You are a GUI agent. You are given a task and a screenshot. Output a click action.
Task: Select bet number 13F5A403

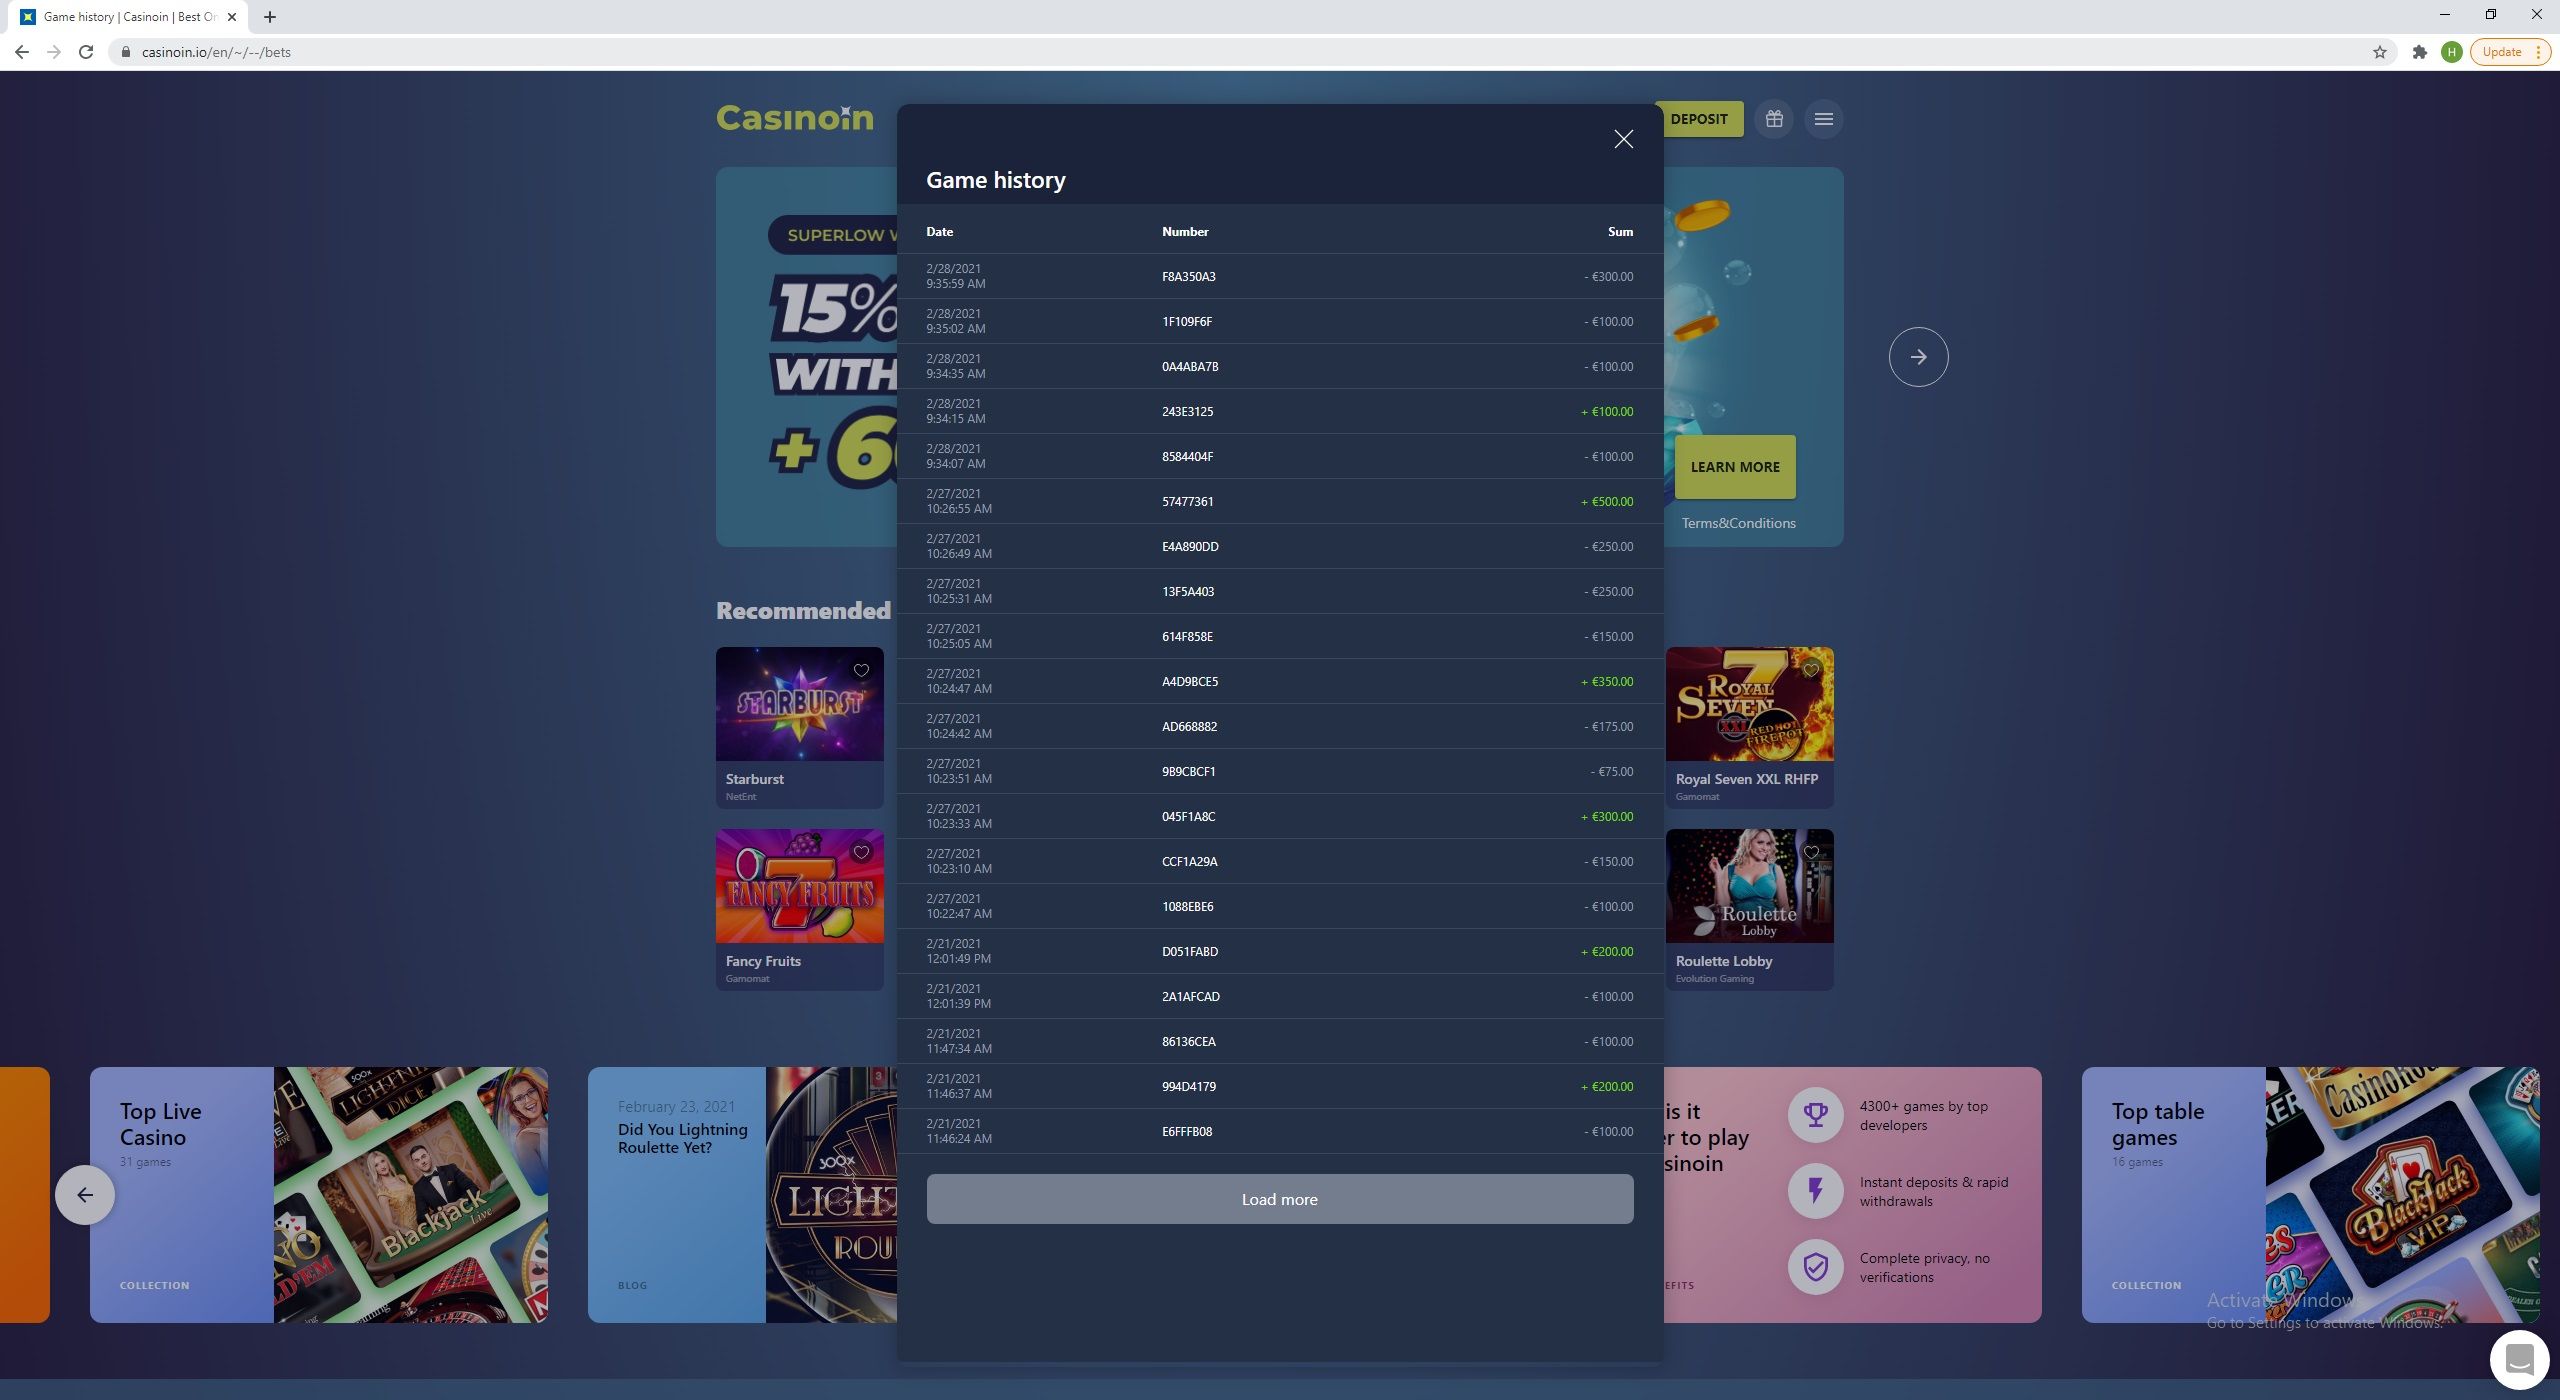(x=1188, y=592)
